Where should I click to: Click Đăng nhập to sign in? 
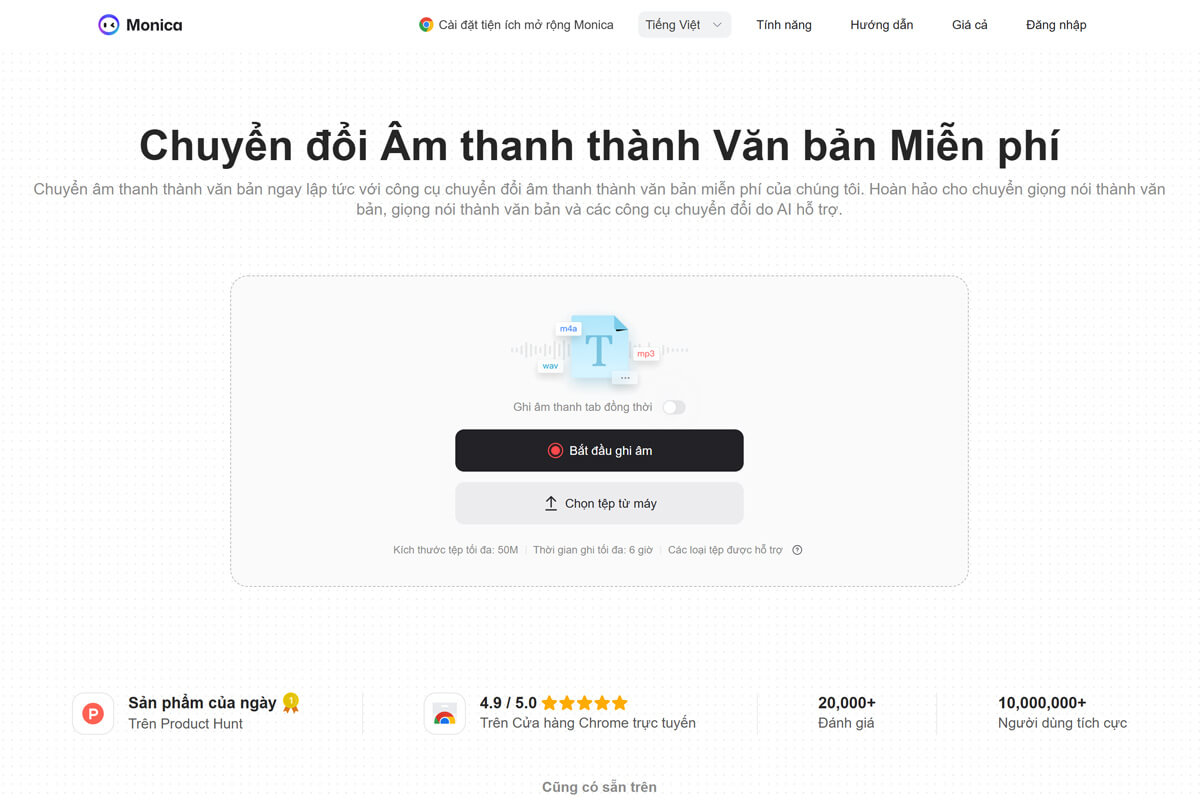coord(1056,24)
